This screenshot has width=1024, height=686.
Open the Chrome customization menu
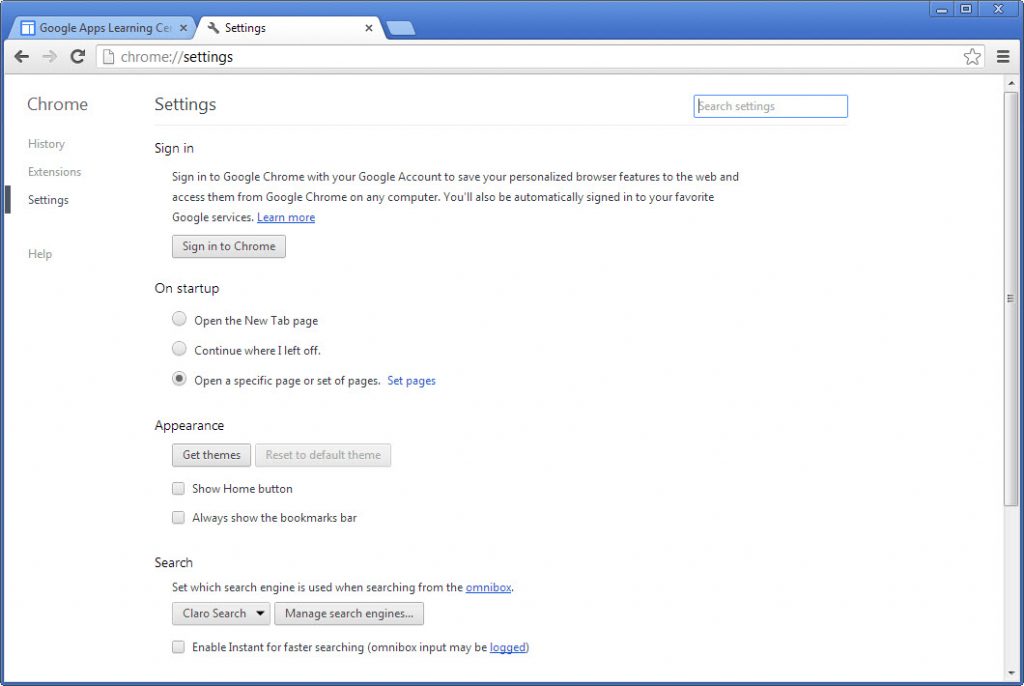(1004, 57)
